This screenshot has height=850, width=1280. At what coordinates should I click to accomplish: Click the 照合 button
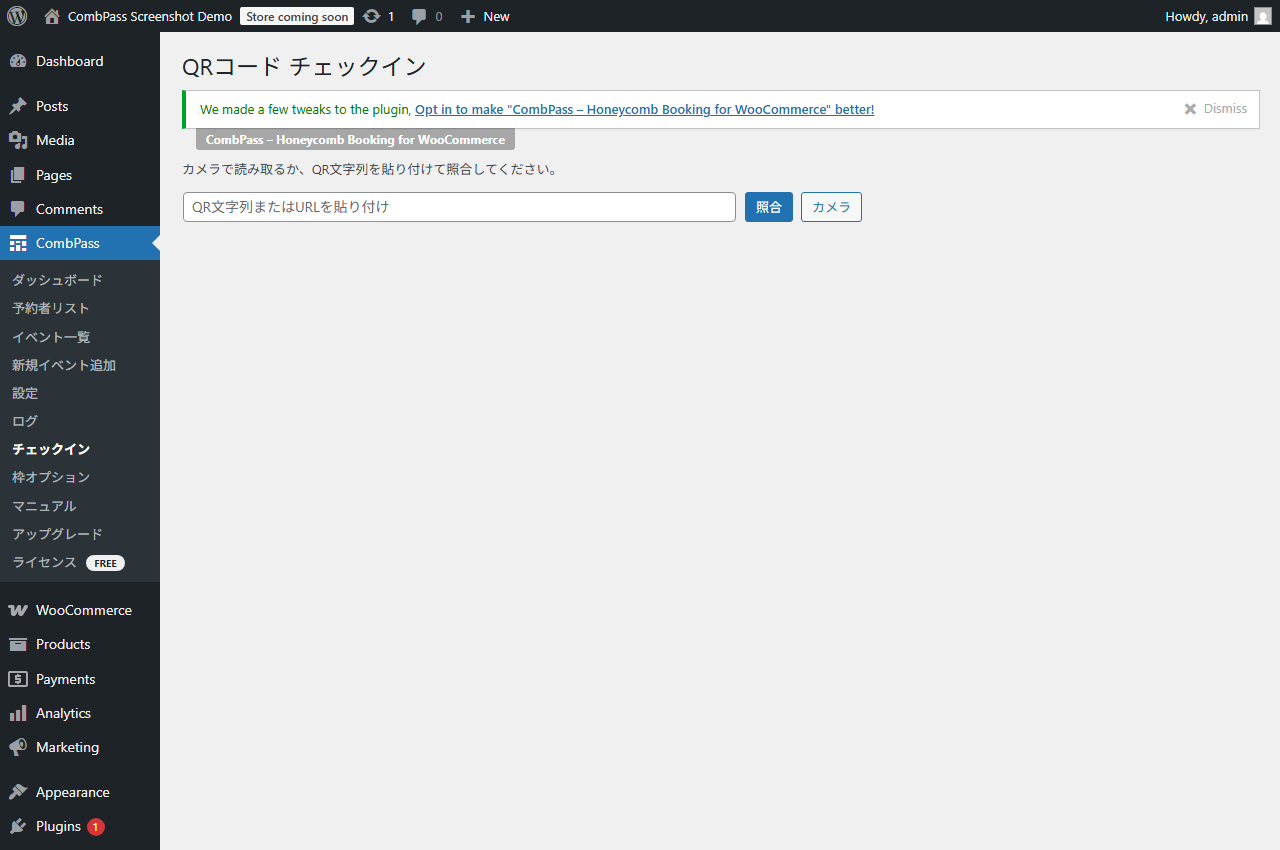pyautogui.click(x=768, y=207)
